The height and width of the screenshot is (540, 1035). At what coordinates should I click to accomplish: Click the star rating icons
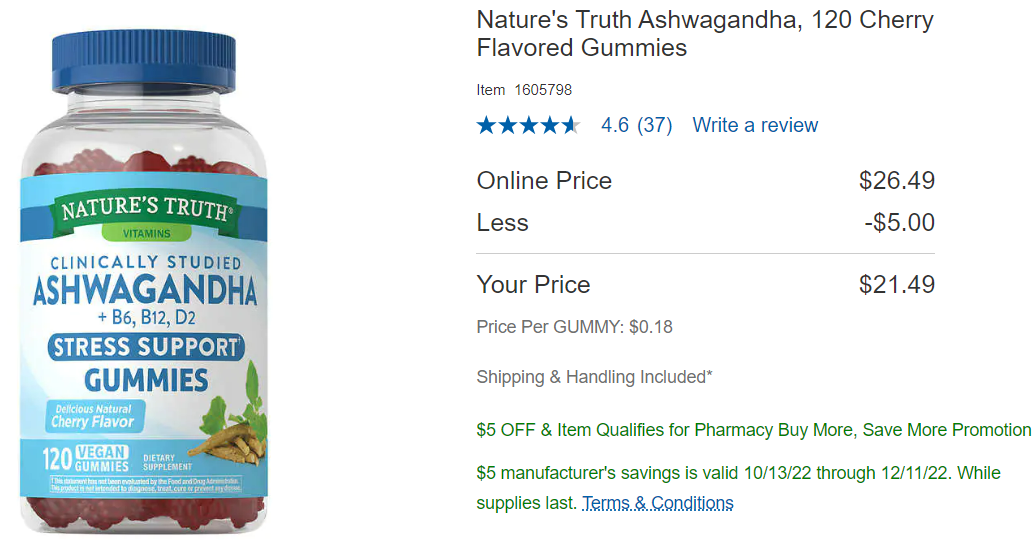point(528,125)
